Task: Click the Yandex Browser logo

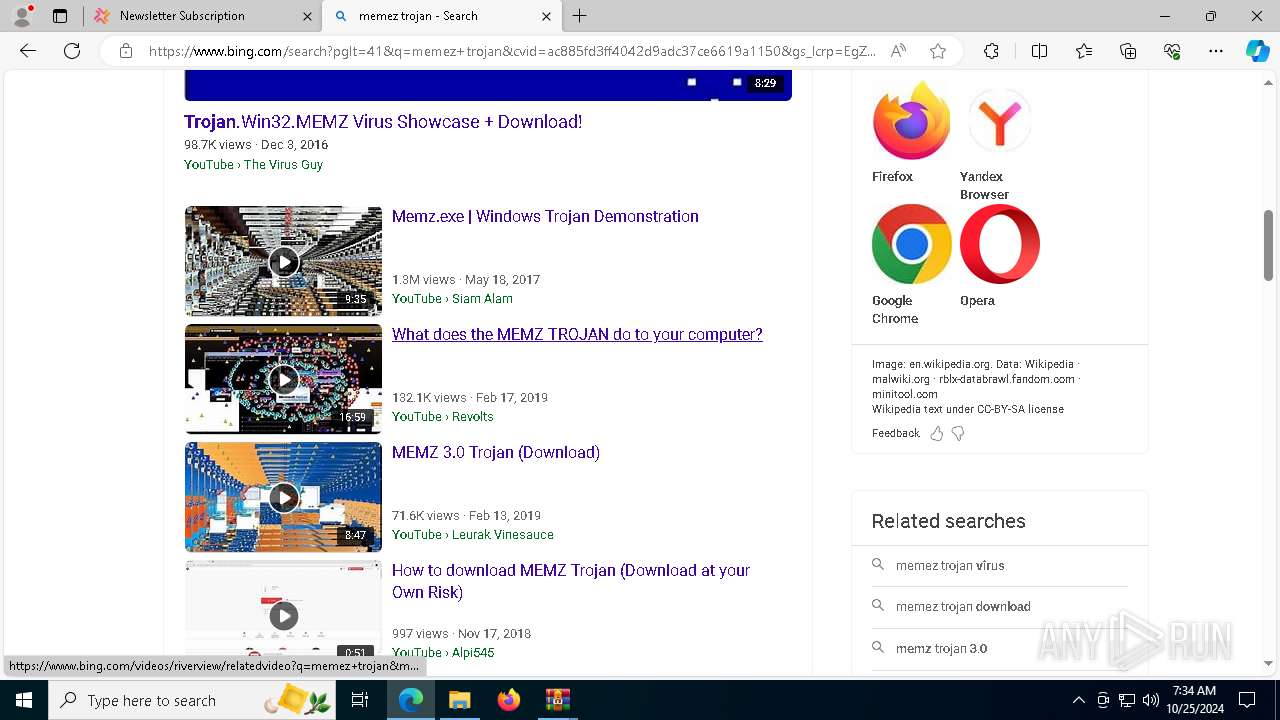Action: point(999,121)
